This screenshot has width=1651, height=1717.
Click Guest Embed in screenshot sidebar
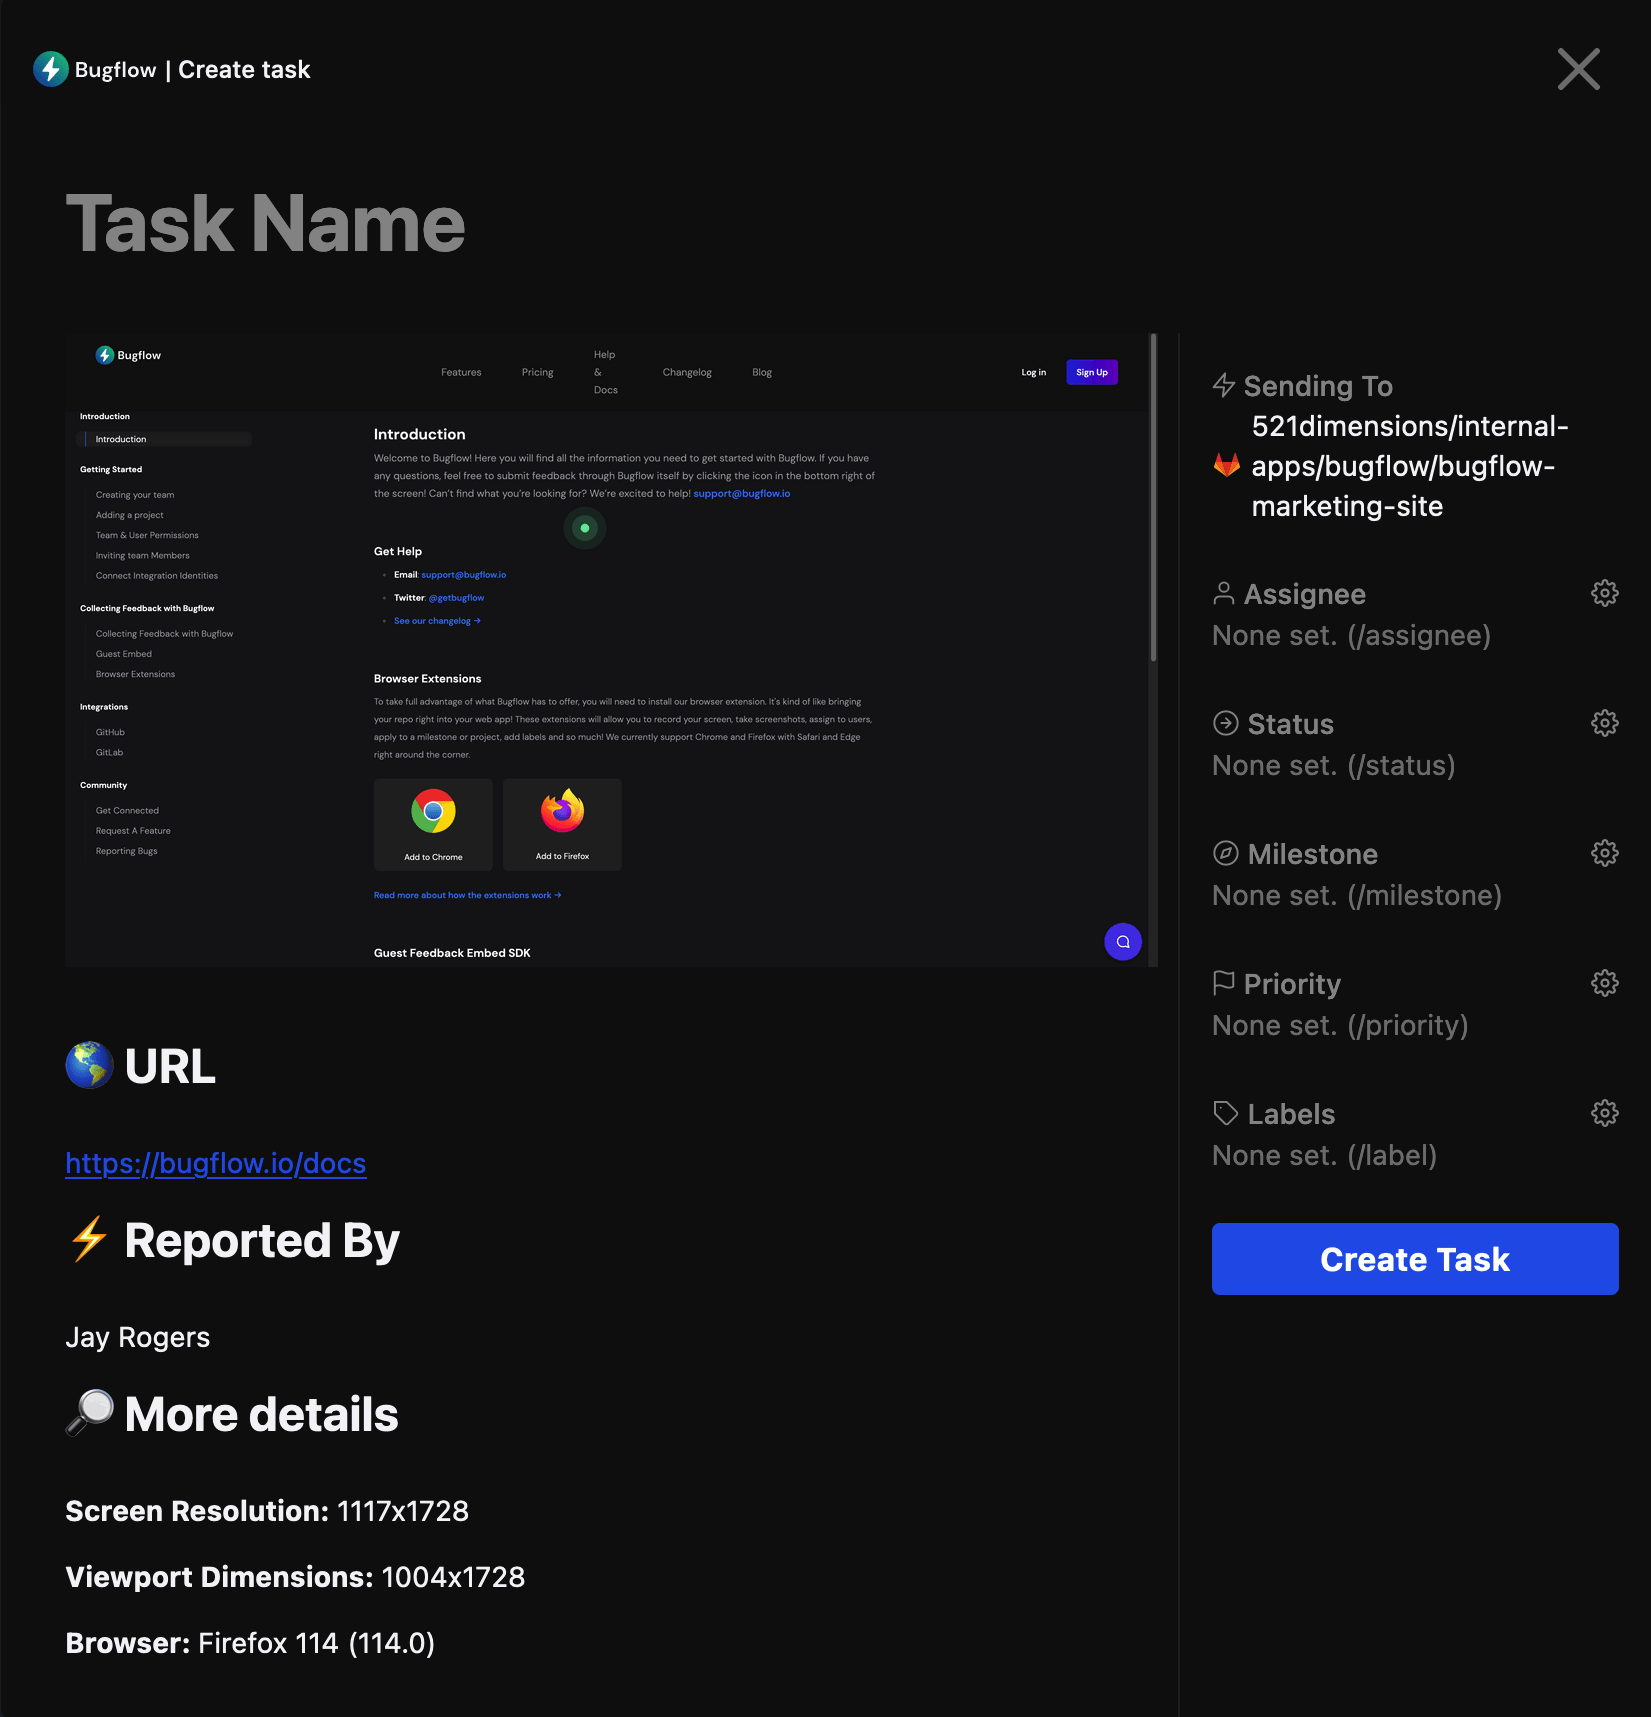pyautogui.click(x=124, y=654)
